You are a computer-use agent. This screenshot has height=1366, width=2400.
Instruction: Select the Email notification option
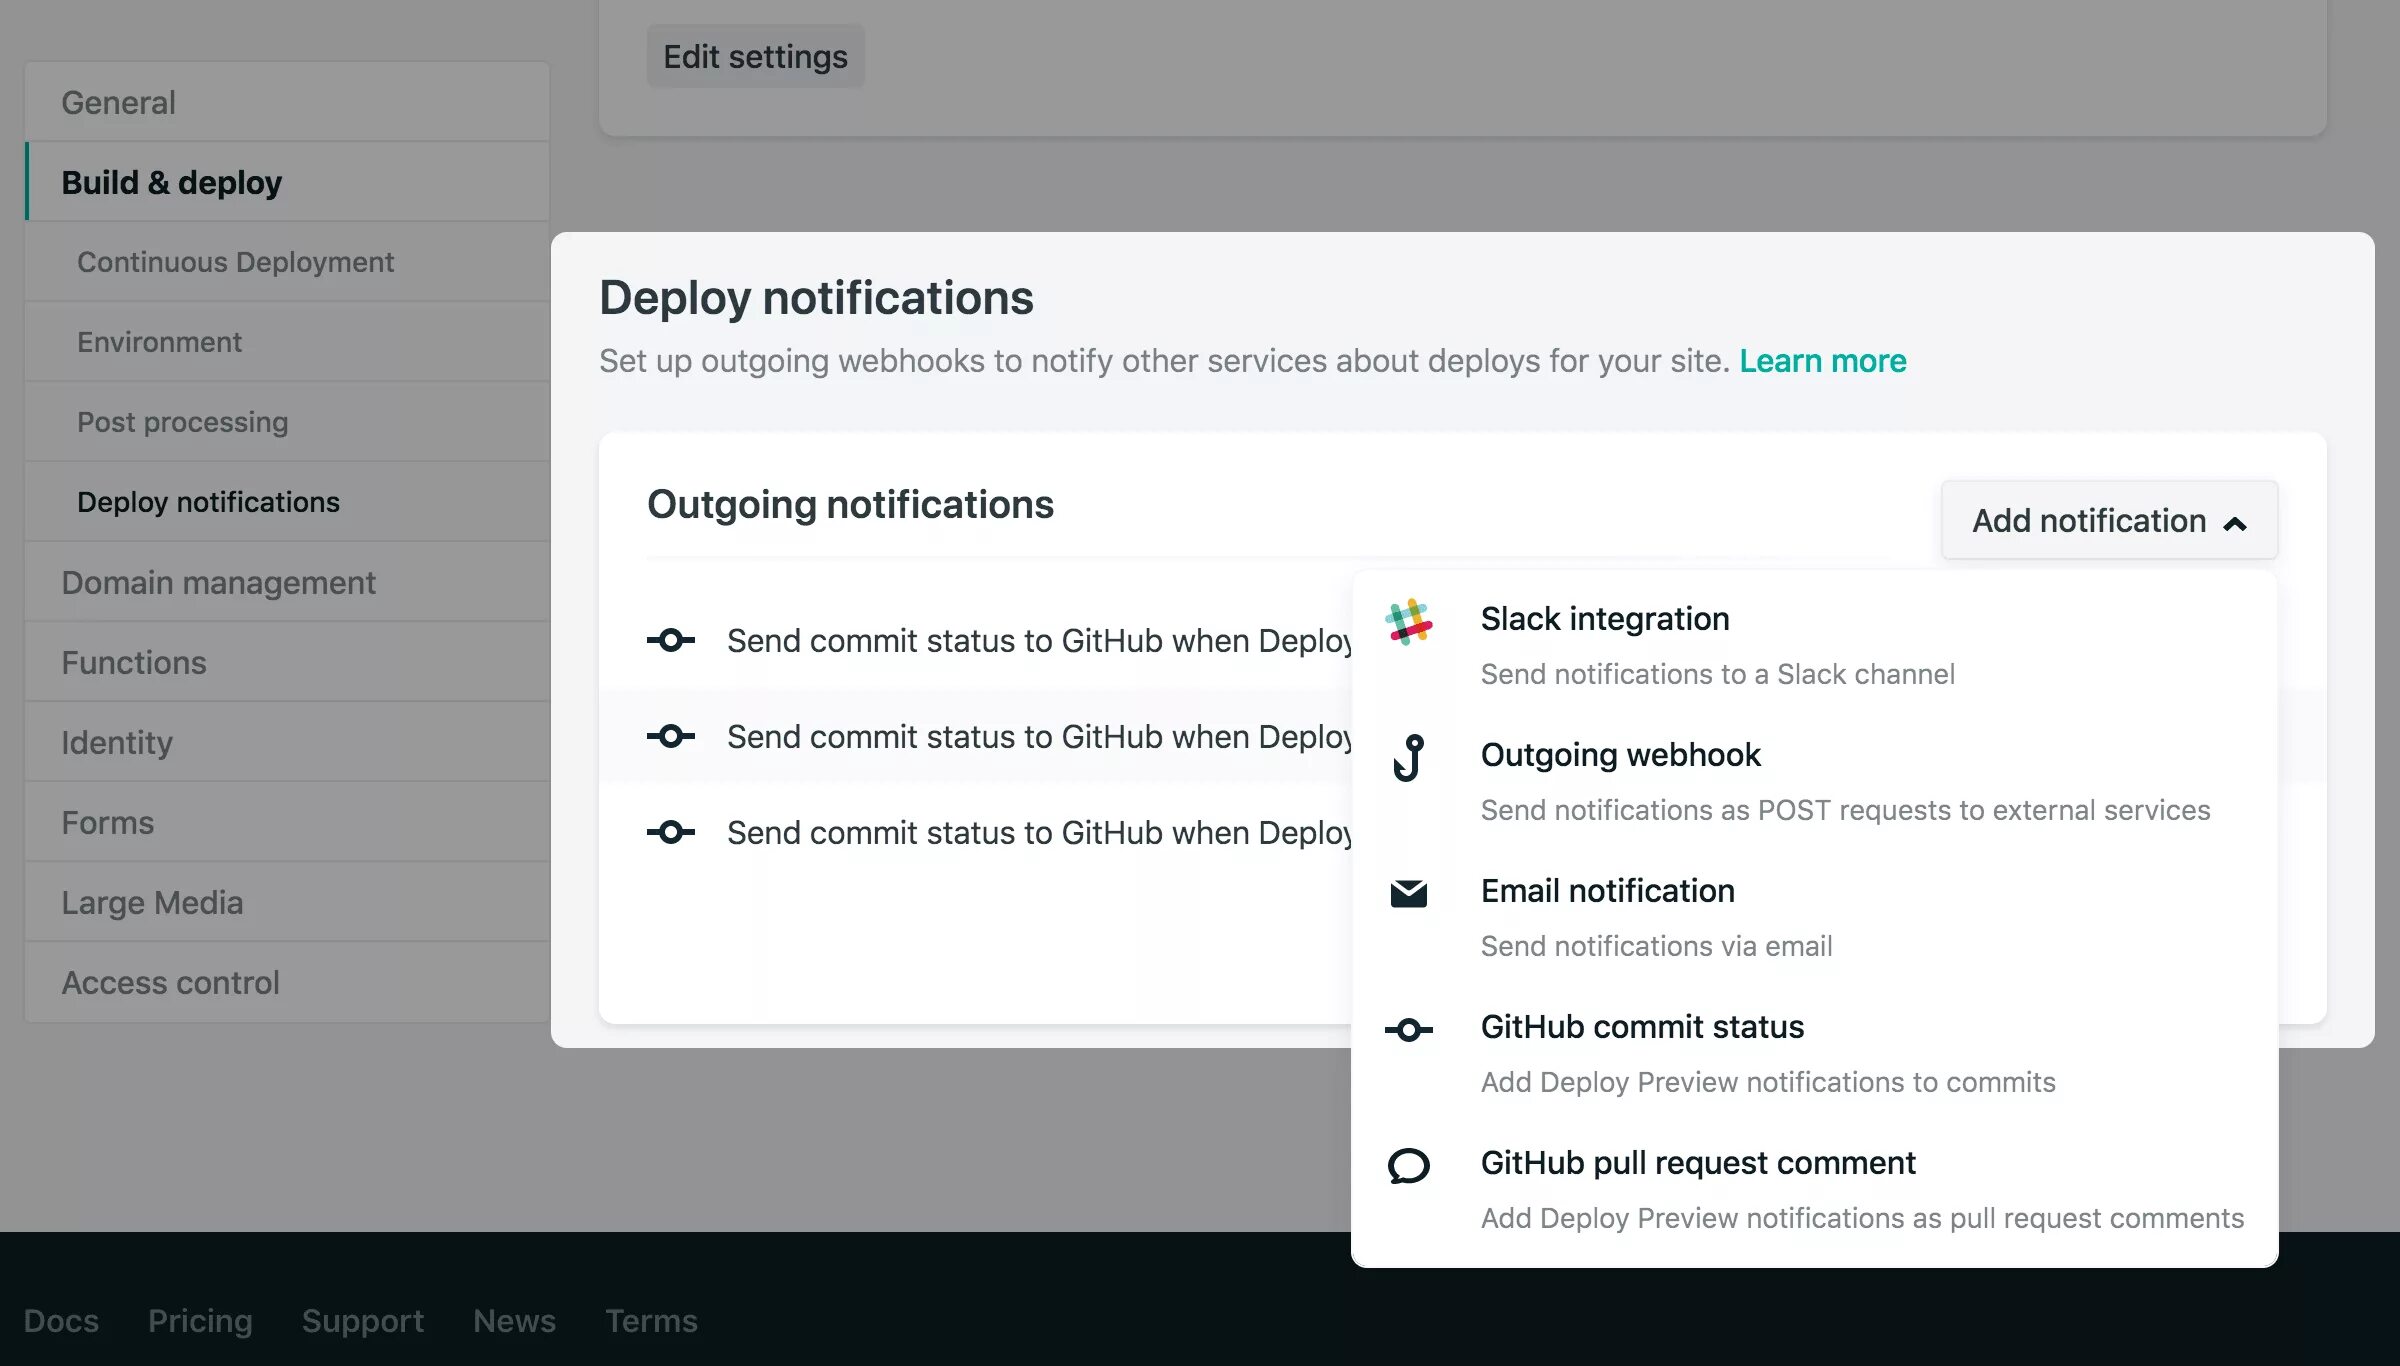(x=1607, y=891)
